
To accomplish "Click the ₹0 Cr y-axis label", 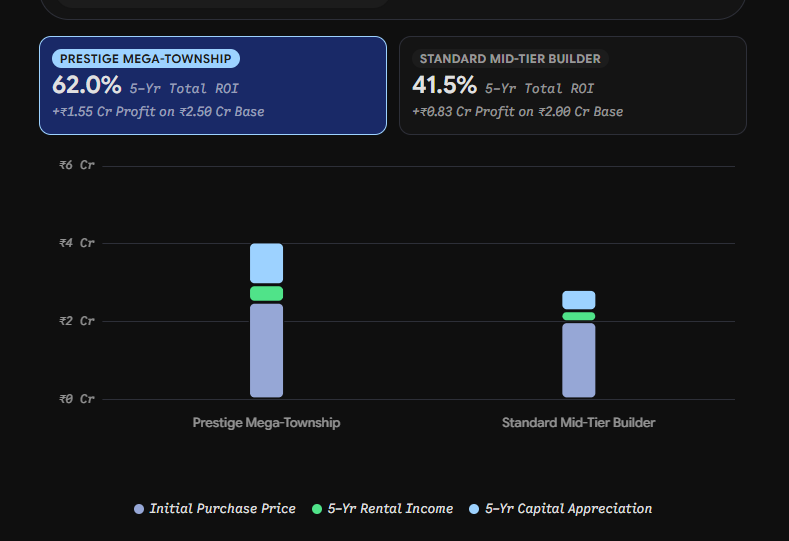I will click(77, 399).
